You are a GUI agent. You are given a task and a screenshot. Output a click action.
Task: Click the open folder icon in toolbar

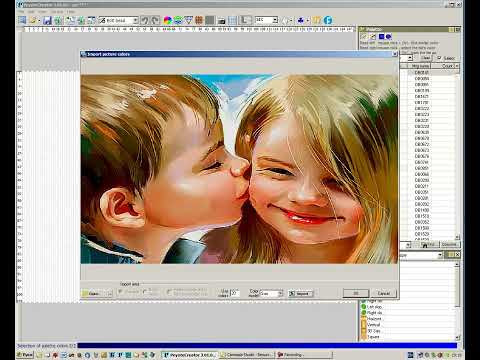(x=33, y=20)
